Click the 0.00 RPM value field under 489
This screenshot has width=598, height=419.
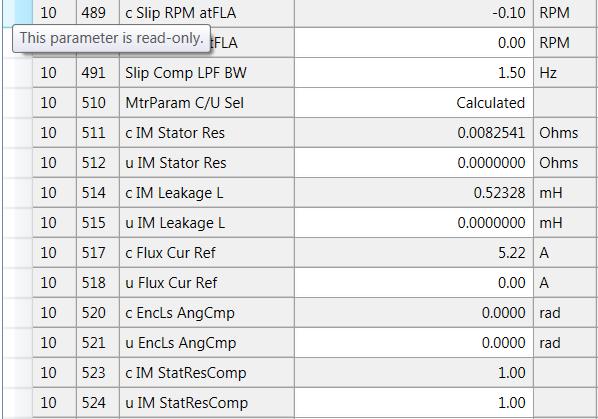pyautogui.click(x=414, y=43)
